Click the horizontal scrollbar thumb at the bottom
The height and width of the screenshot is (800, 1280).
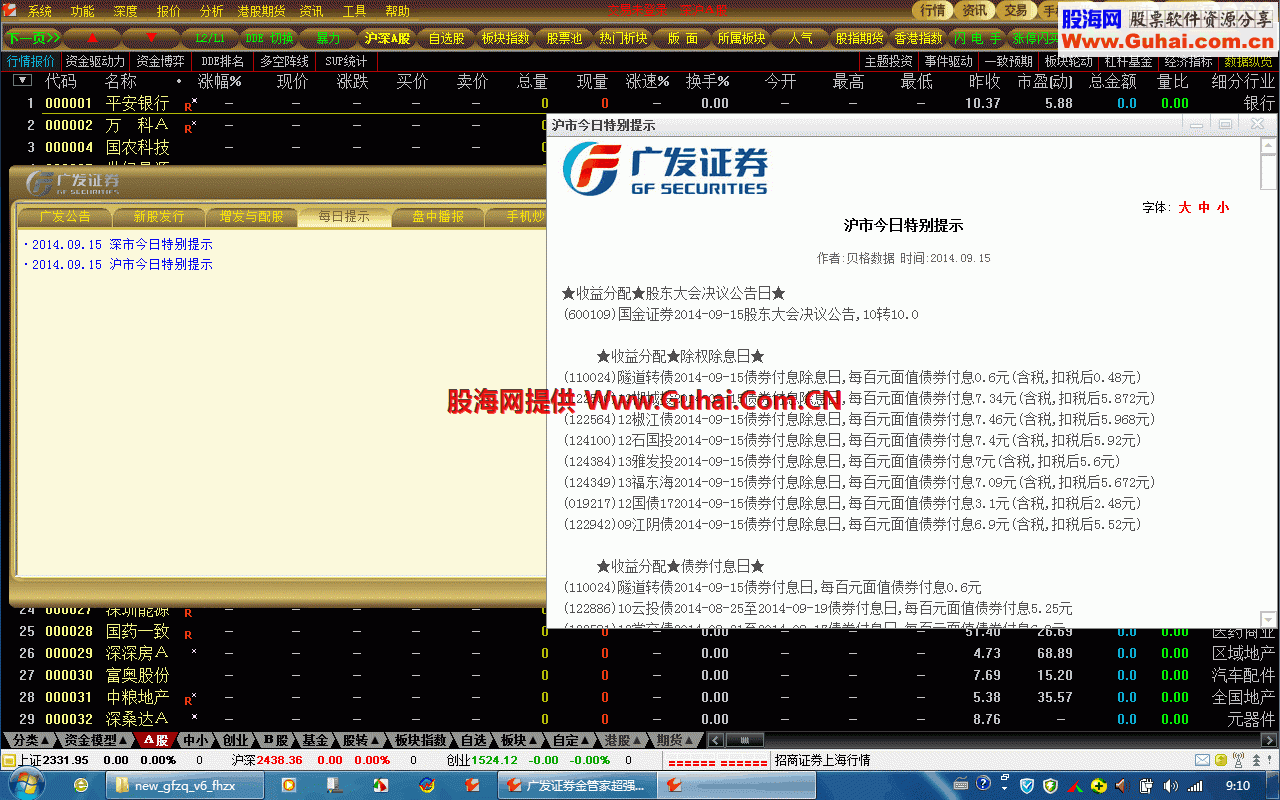click(x=744, y=740)
